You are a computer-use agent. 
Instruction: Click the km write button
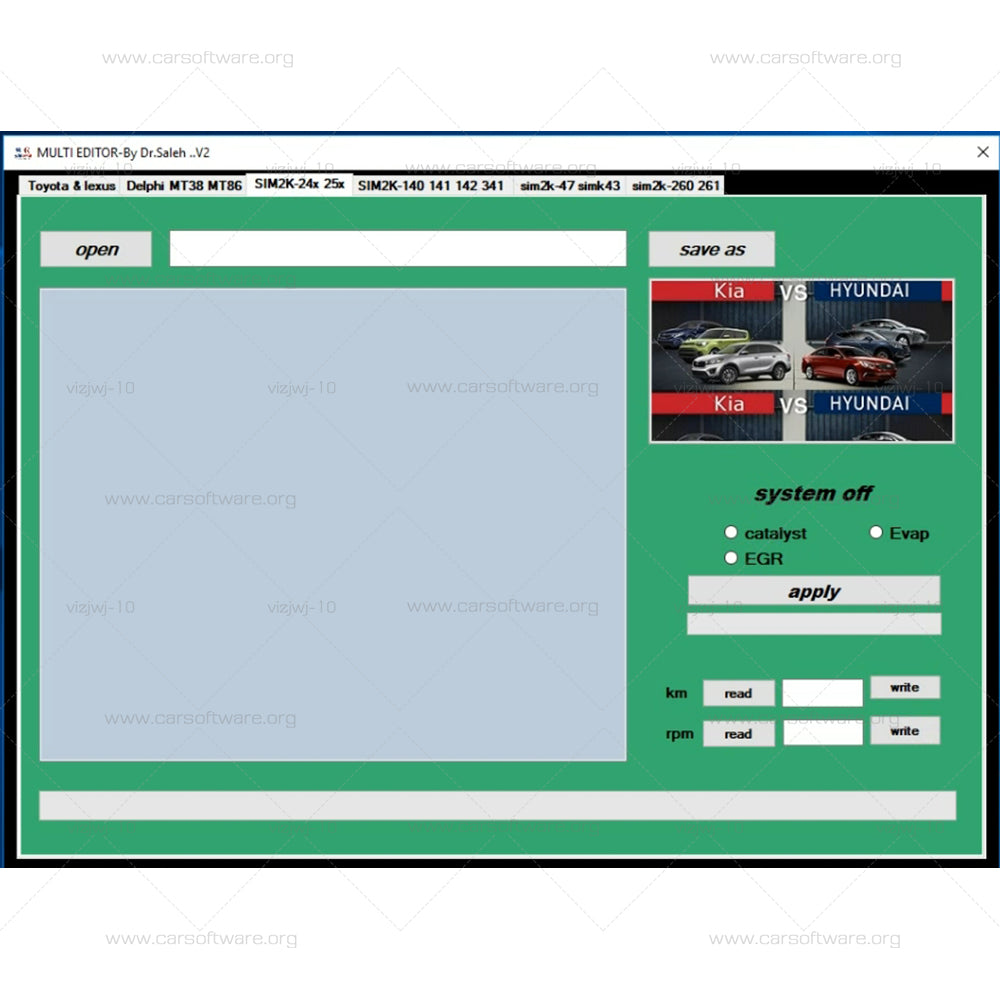[905, 688]
